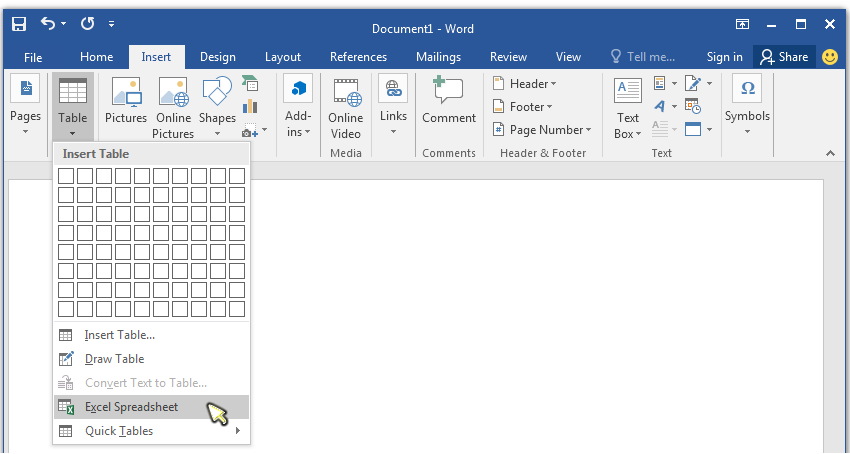Click the Comment button
The image size is (850, 454).
pyautogui.click(x=449, y=101)
